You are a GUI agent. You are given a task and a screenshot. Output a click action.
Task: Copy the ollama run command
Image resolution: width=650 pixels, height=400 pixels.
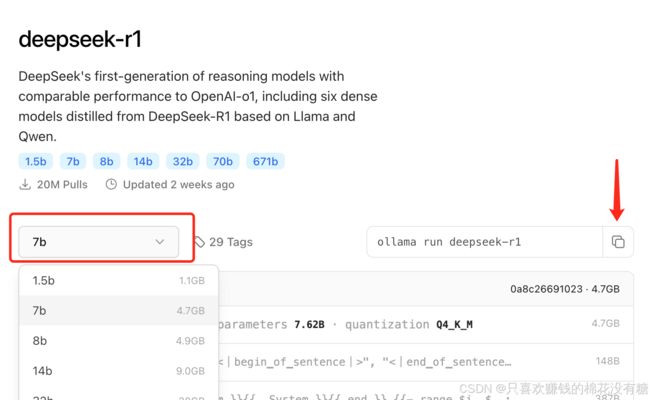tap(618, 242)
